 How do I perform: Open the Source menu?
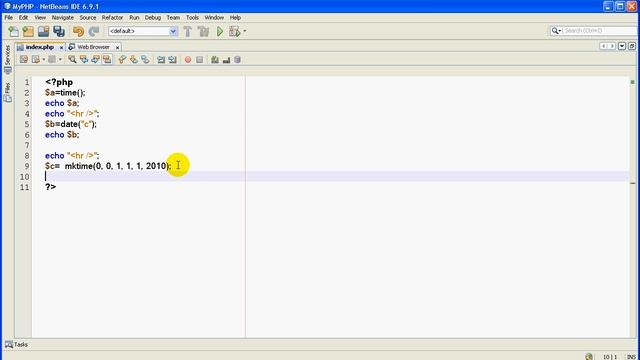[x=88, y=18]
